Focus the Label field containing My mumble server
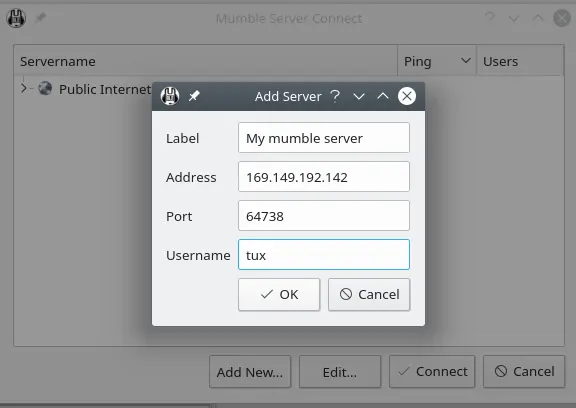The height and width of the screenshot is (408, 576). [x=324, y=138]
